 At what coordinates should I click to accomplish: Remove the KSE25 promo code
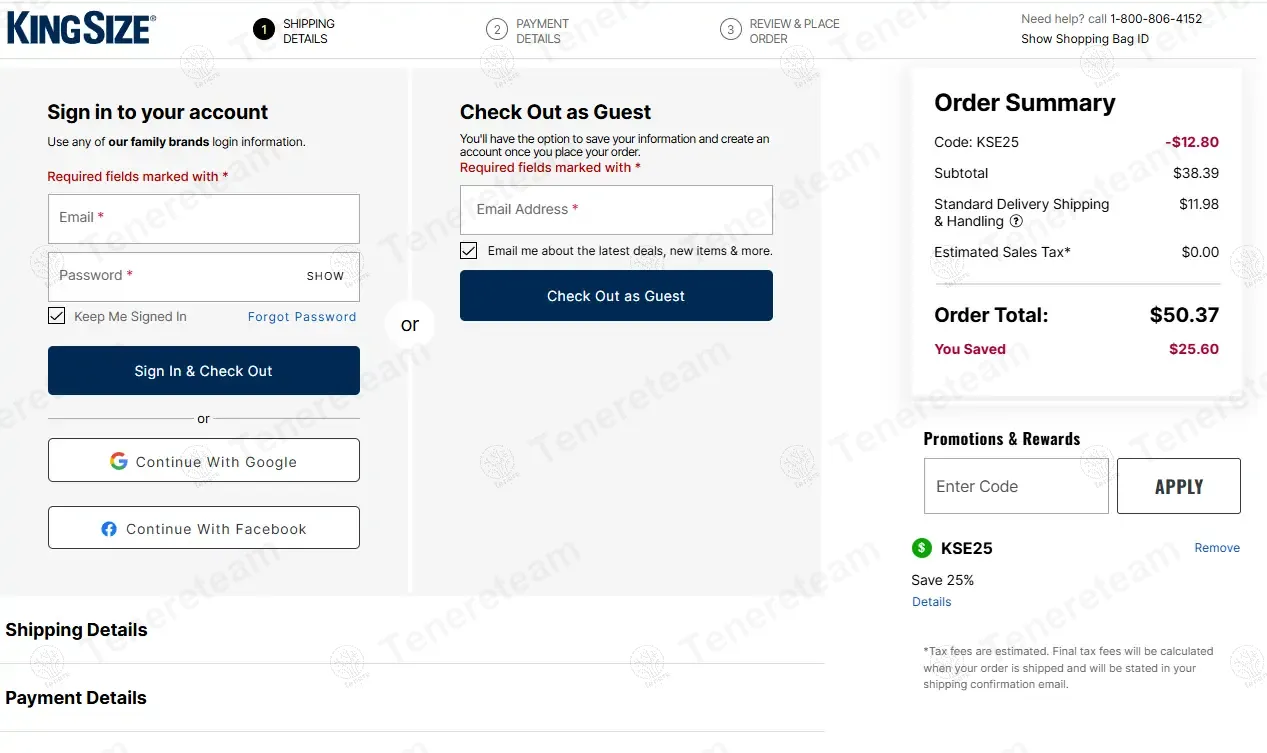(x=1217, y=548)
